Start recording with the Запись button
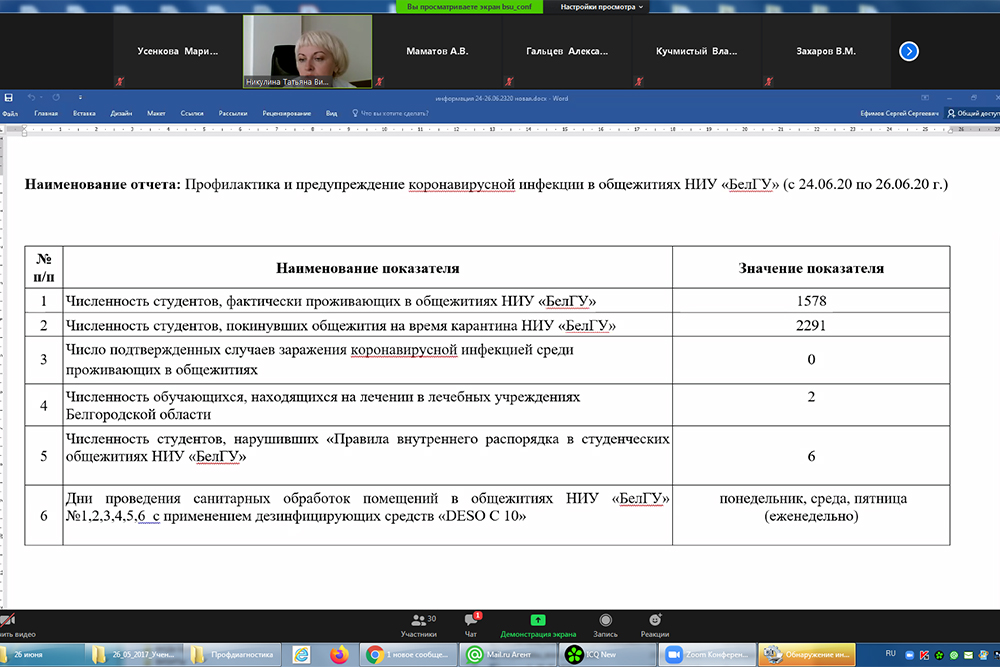 [605, 625]
